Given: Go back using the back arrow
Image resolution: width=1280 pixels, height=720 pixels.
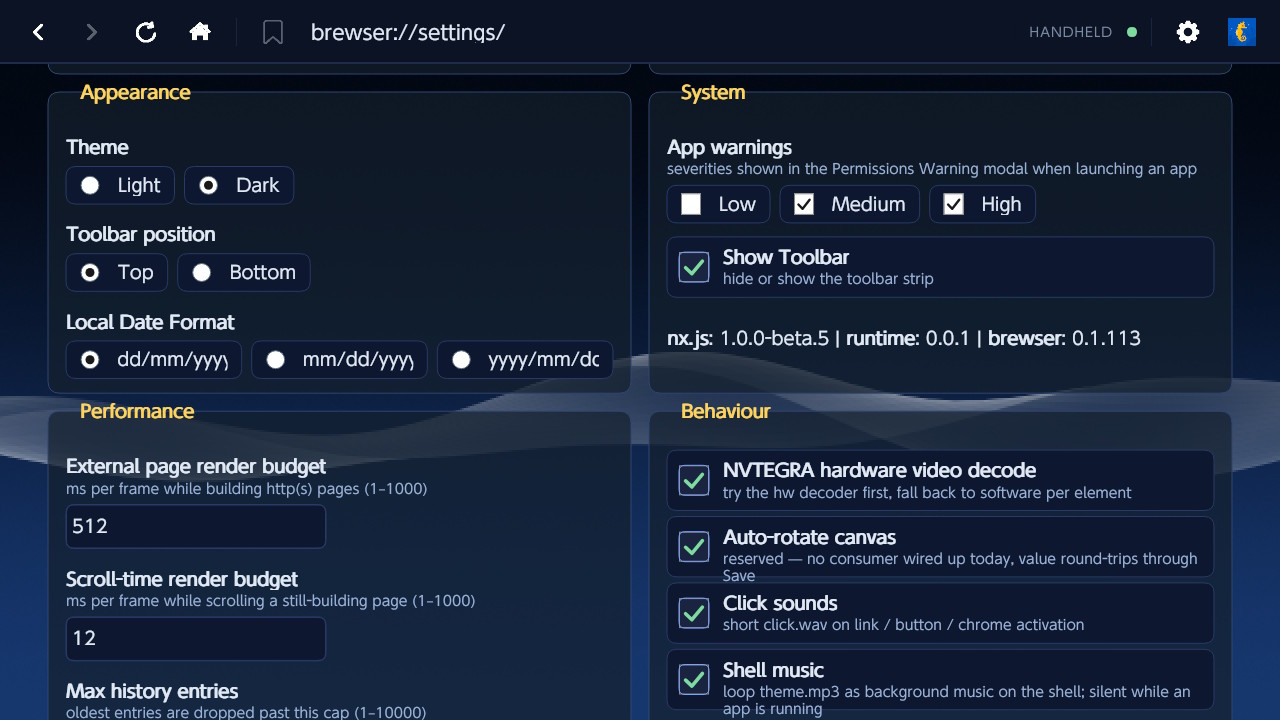Looking at the screenshot, I should pos(38,32).
